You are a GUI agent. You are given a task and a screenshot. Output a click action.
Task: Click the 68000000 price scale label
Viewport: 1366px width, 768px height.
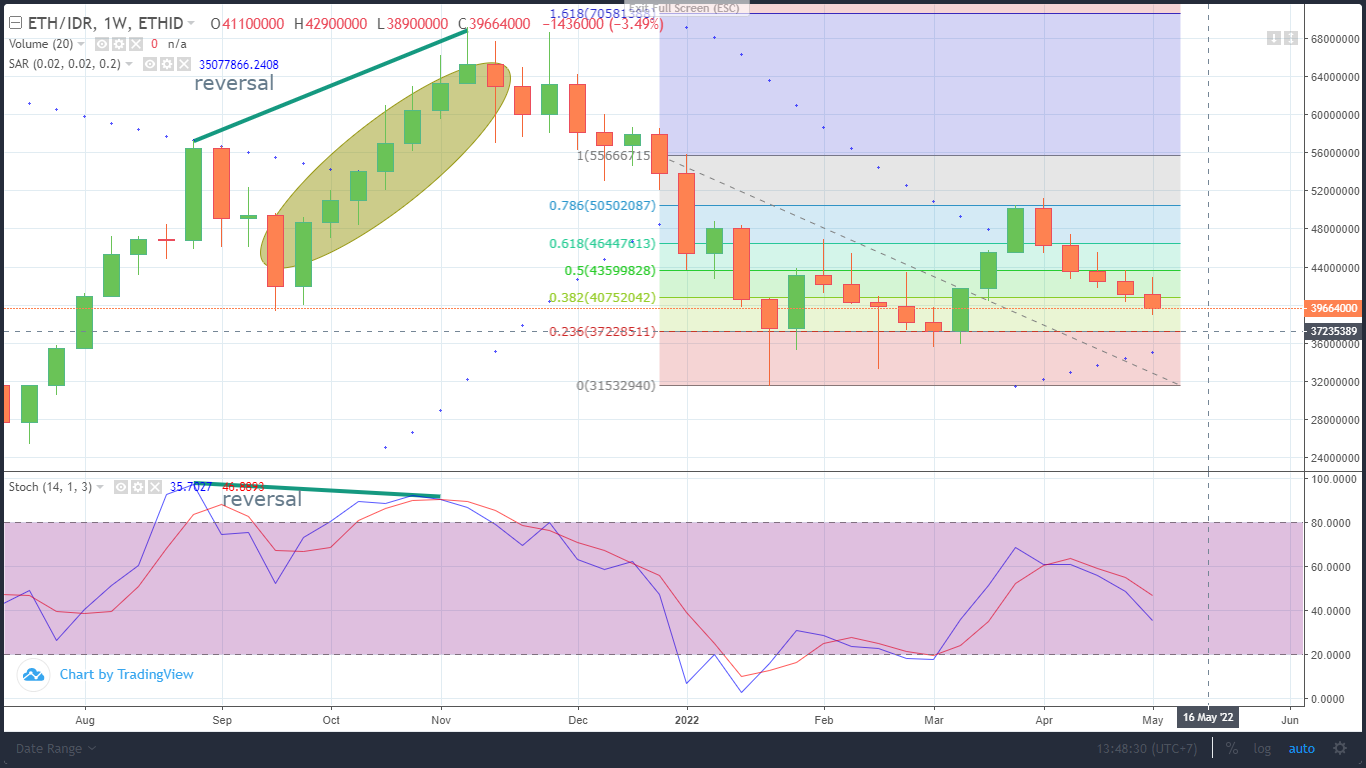[1336, 39]
